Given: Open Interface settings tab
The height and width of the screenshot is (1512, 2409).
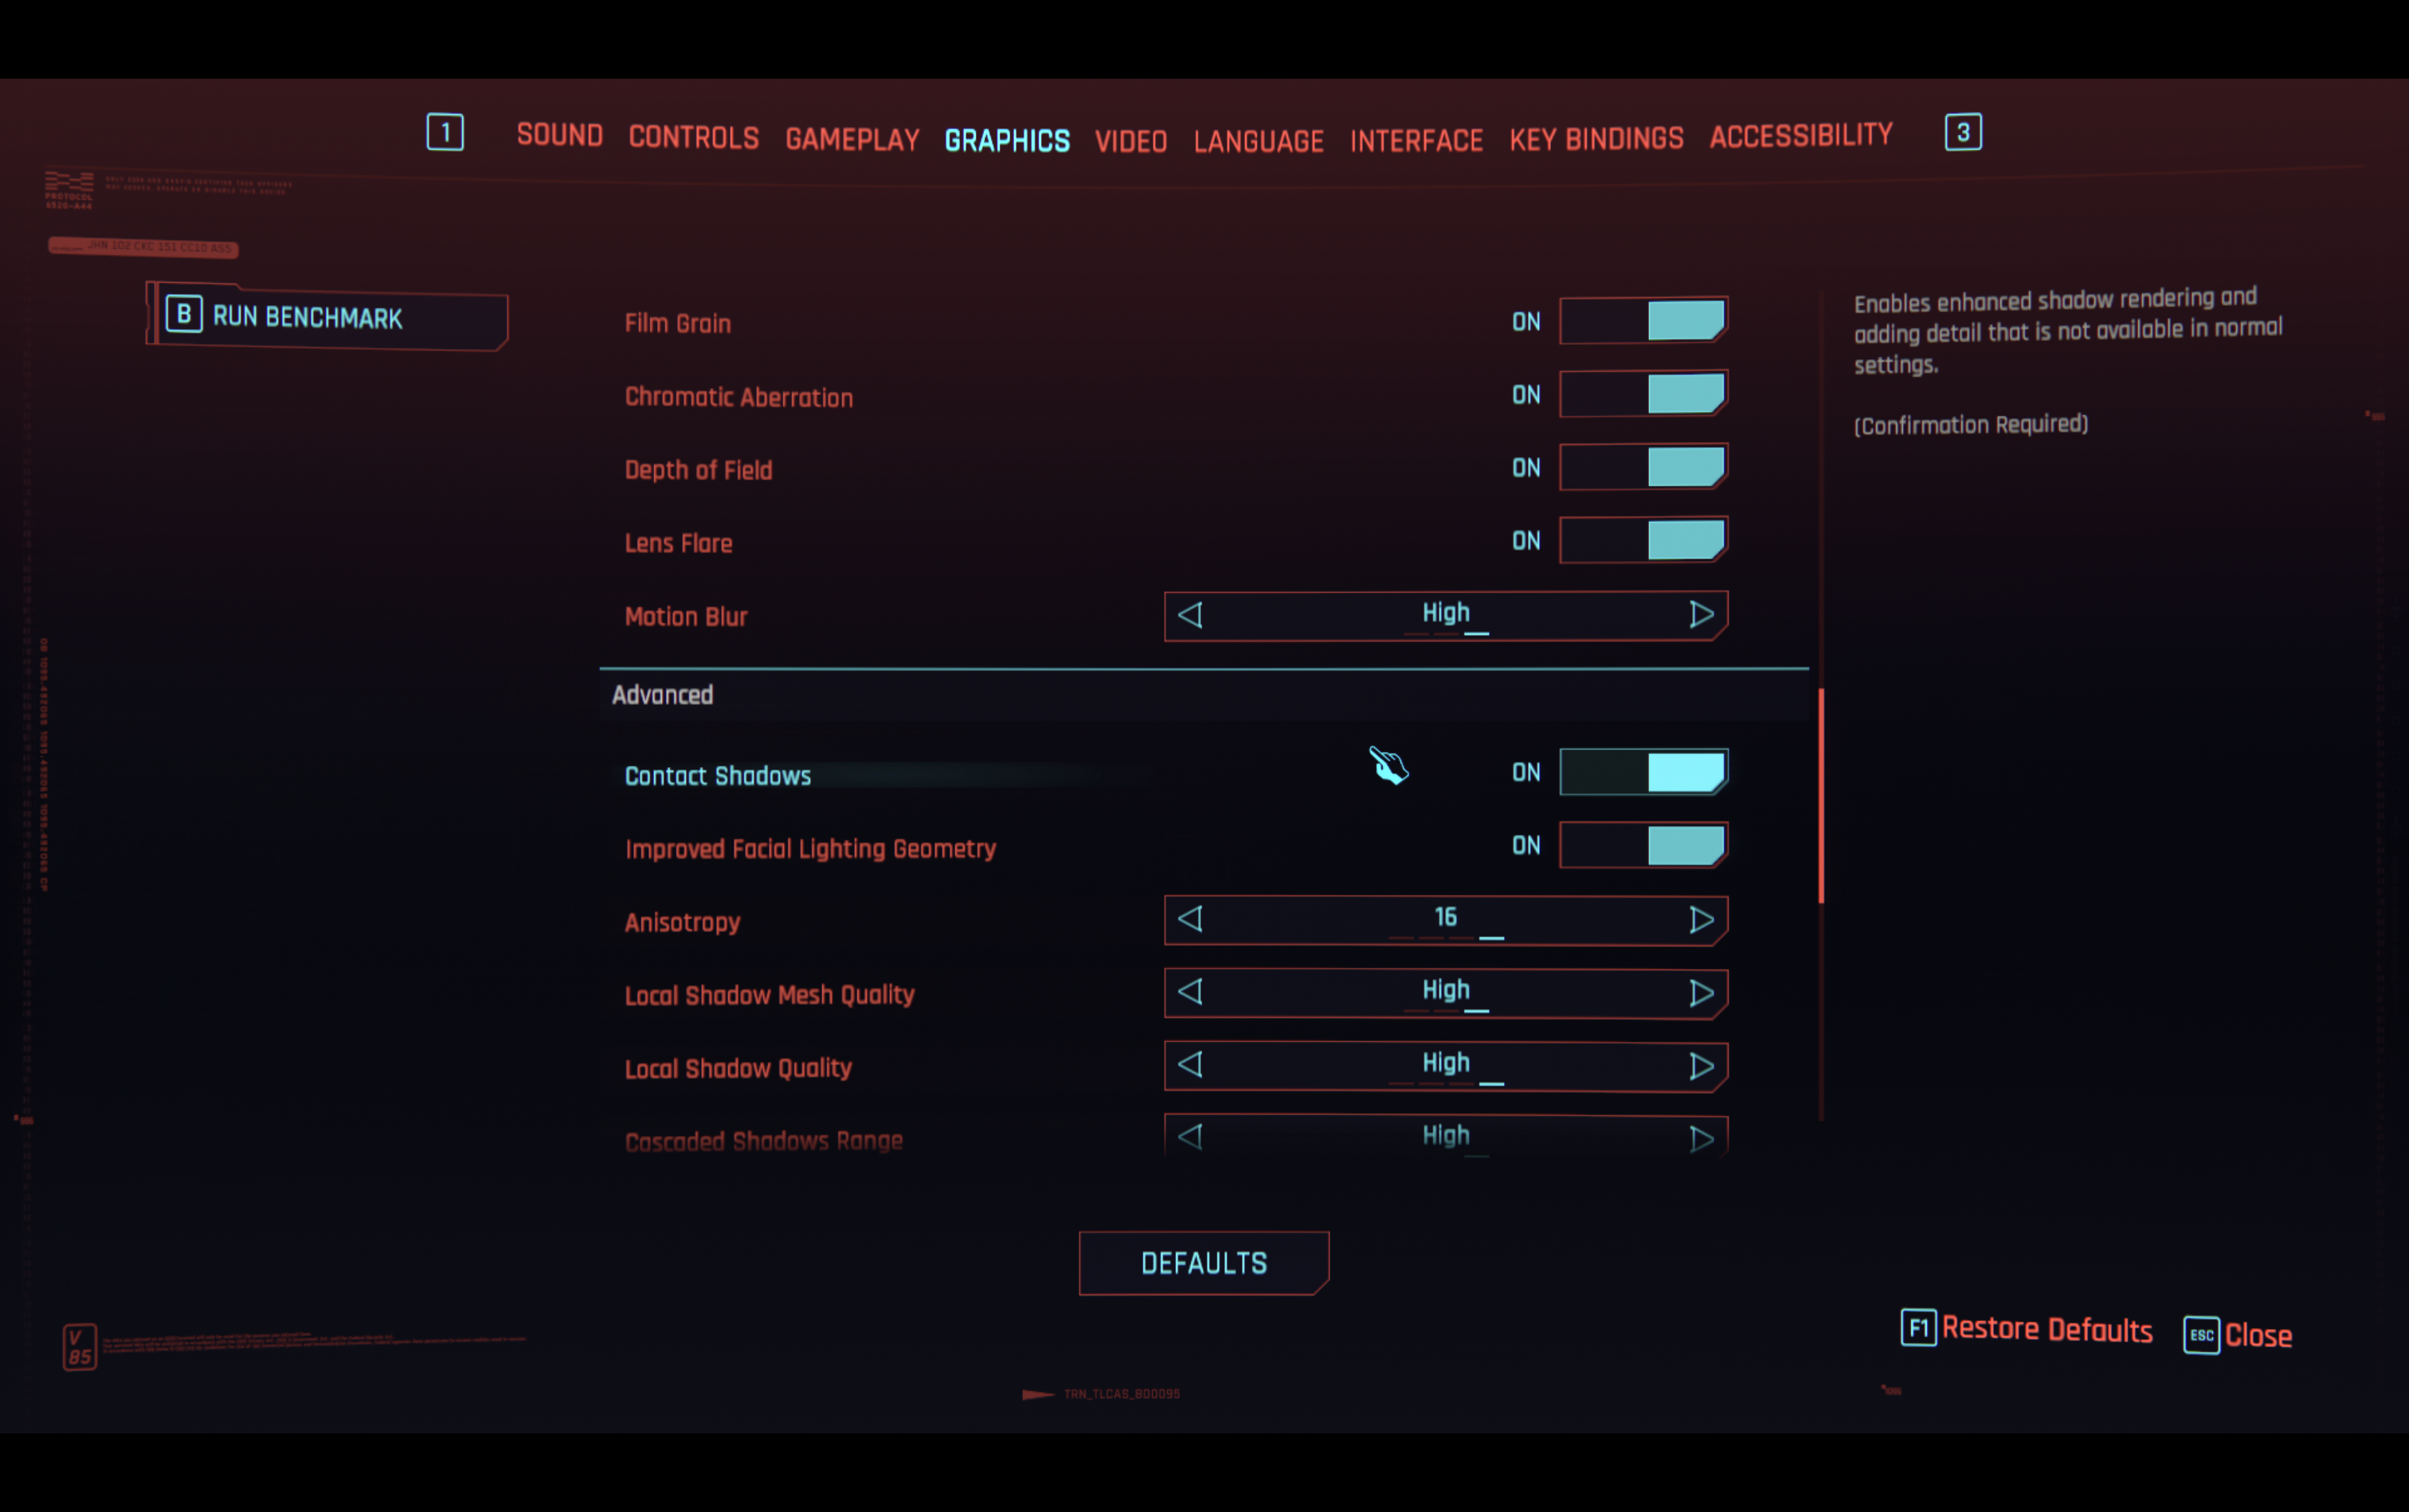Looking at the screenshot, I should (x=1416, y=140).
